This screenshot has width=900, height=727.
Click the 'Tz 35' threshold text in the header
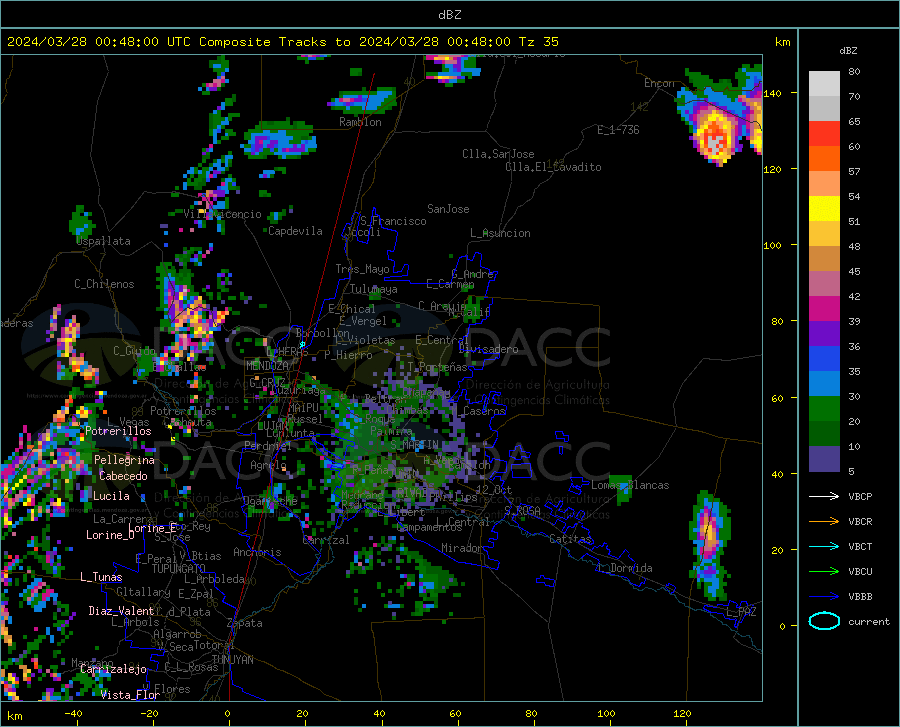point(538,41)
